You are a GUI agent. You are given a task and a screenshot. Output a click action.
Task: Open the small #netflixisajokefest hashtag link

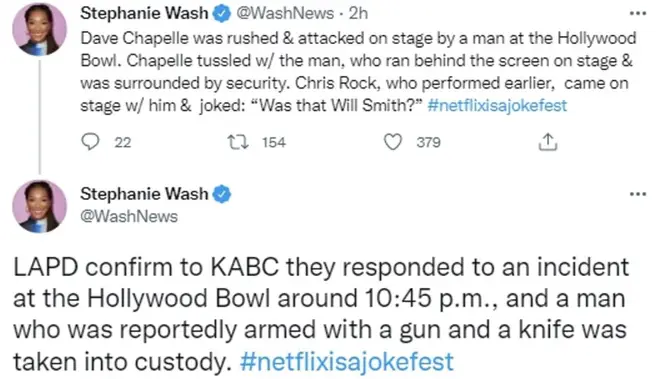click(x=497, y=105)
